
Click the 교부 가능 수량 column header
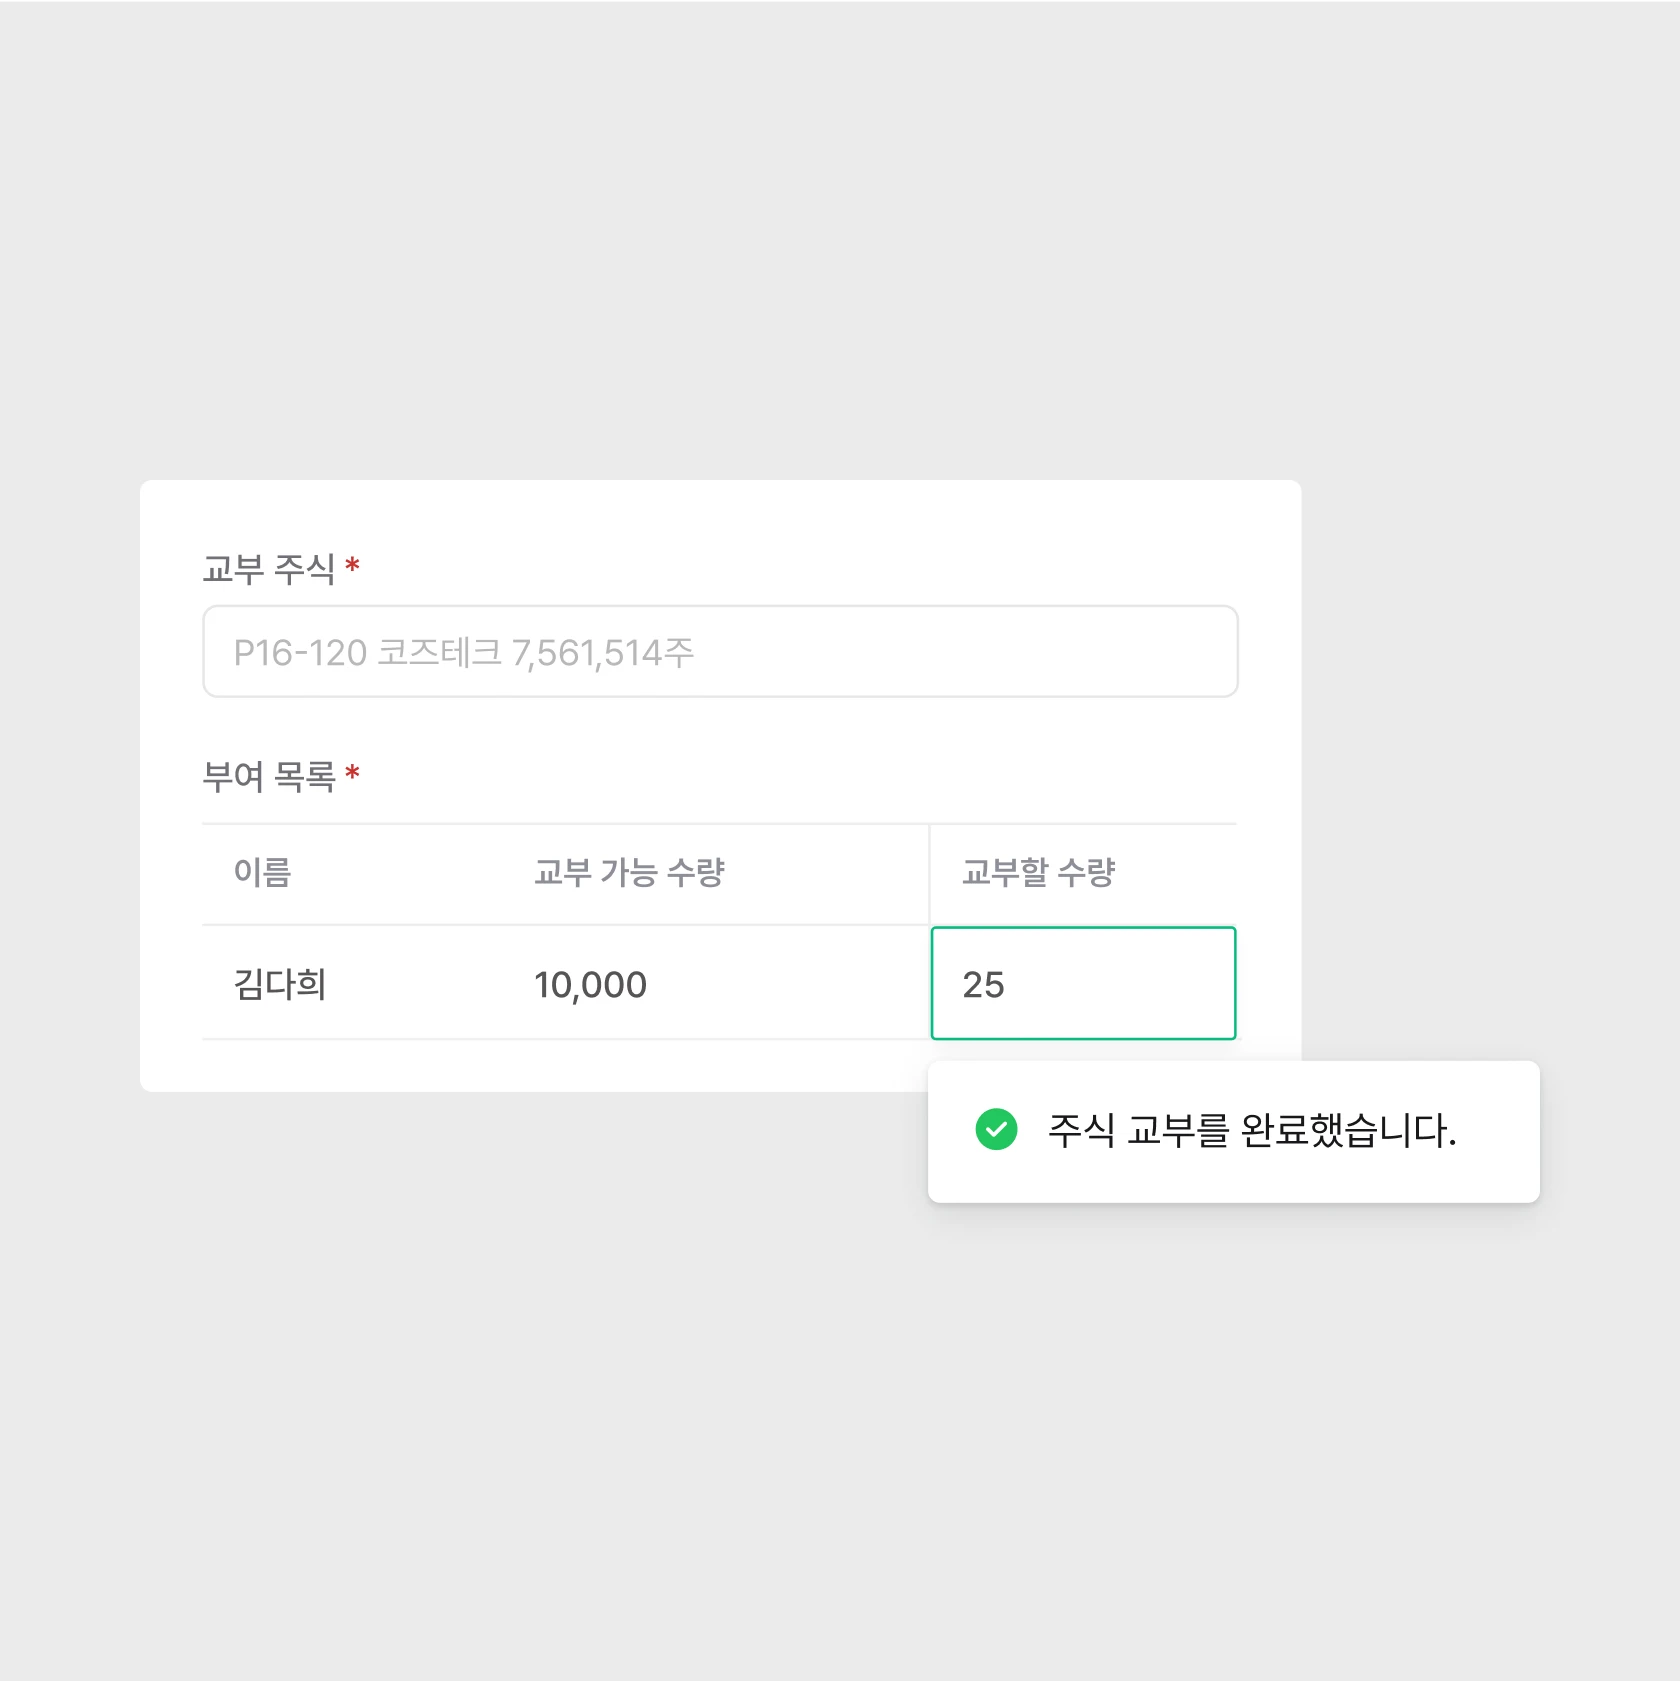[x=629, y=872]
